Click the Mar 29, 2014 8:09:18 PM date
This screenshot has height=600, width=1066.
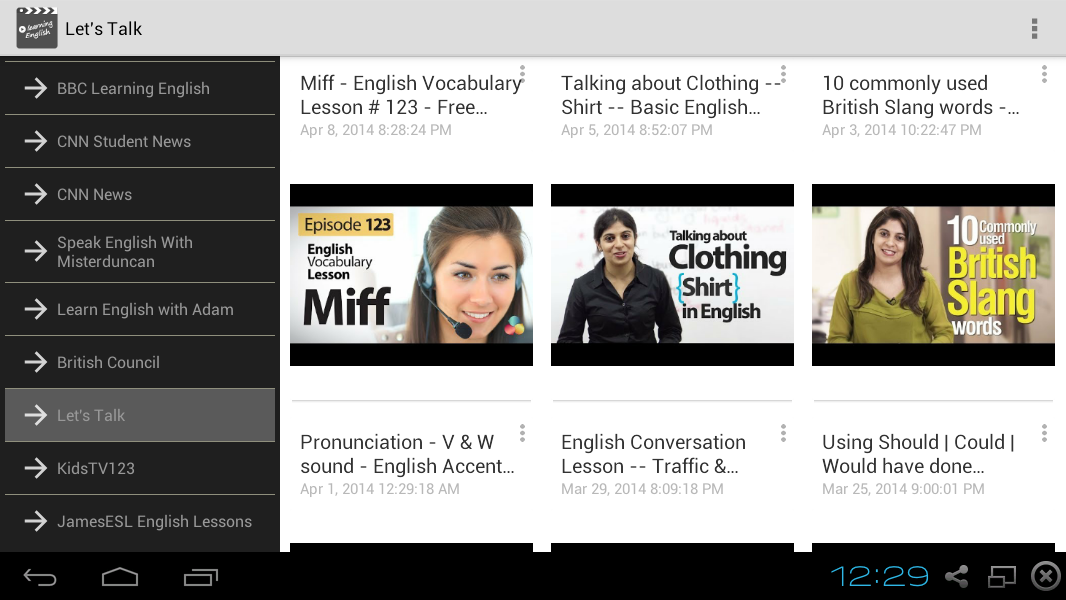point(642,489)
